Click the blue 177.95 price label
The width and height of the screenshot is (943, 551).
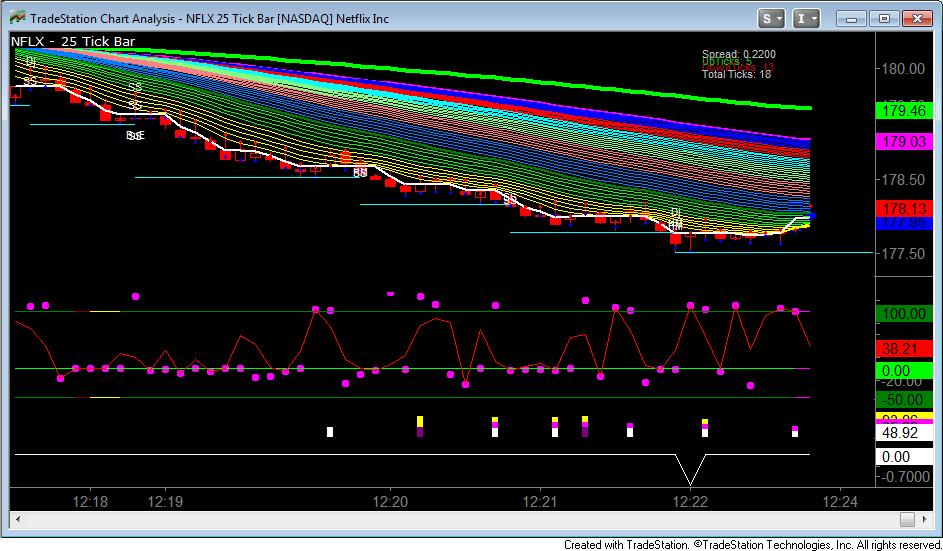tap(904, 223)
